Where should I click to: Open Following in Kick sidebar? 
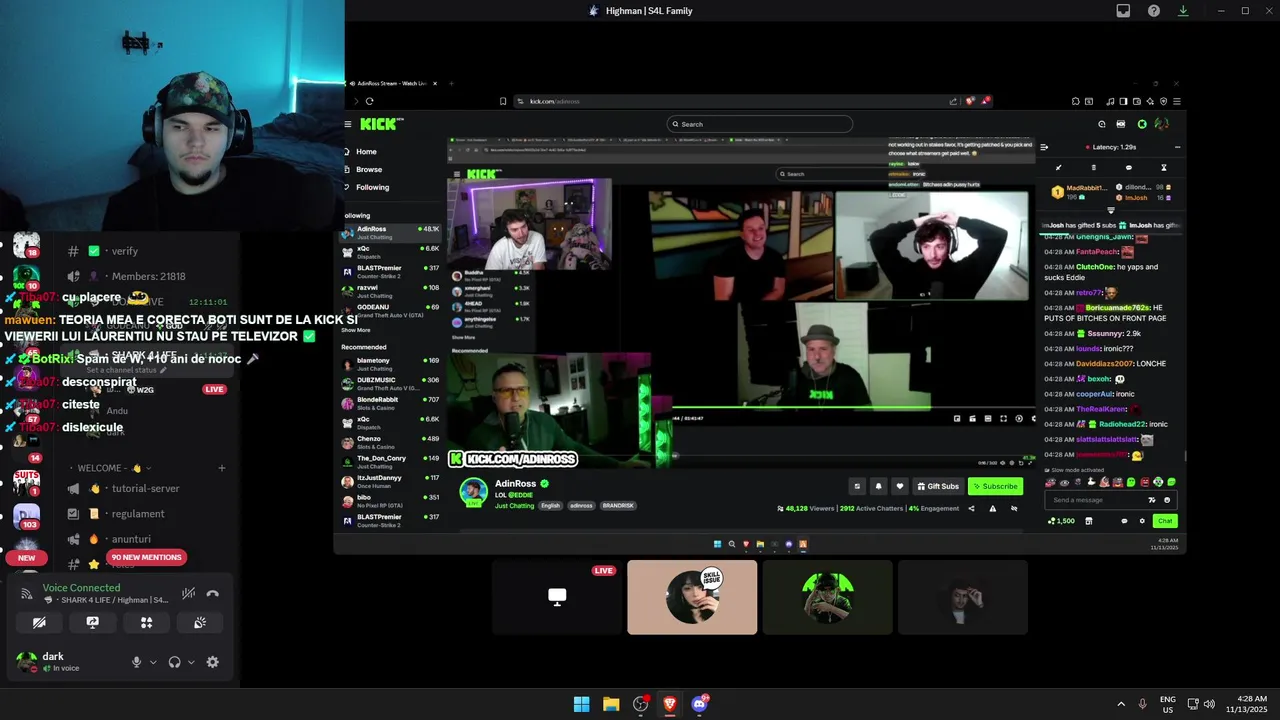click(x=372, y=187)
